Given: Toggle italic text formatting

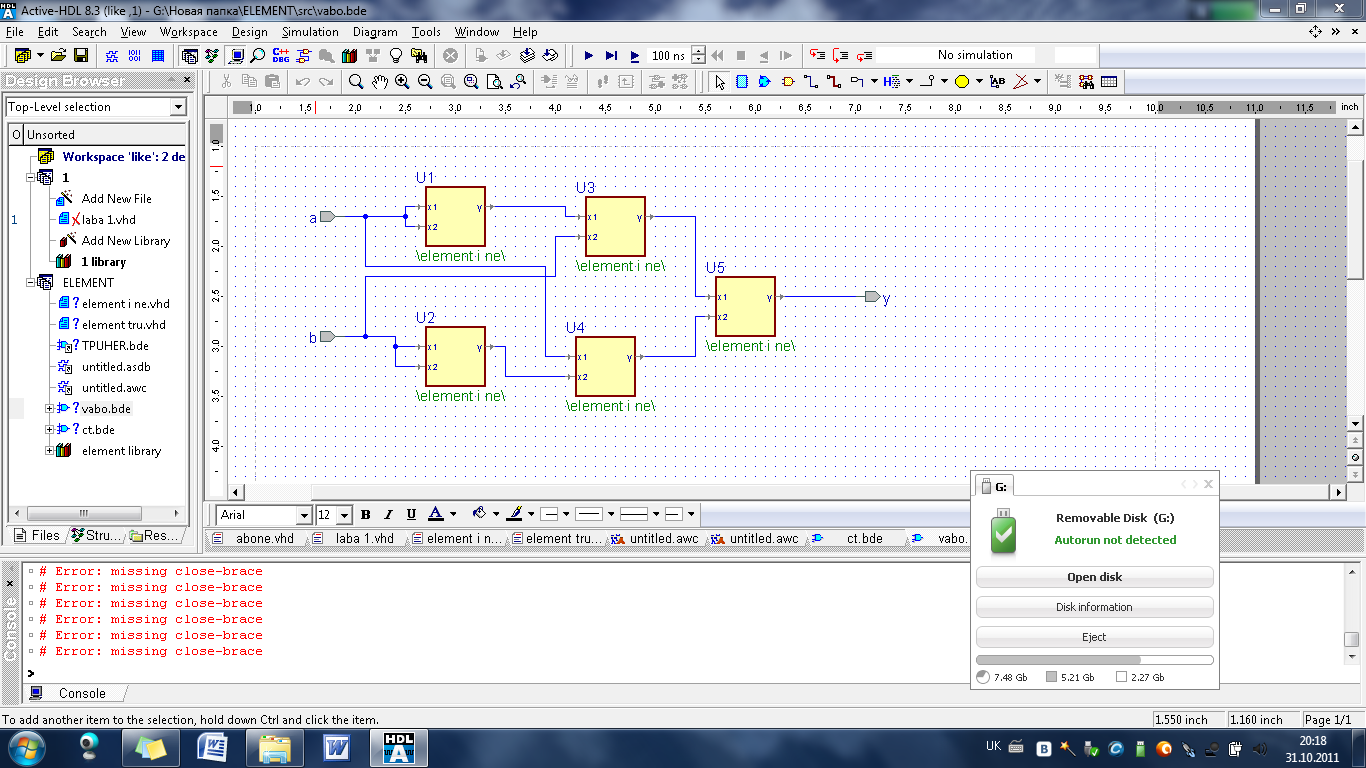Looking at the screenshot, I should click(388, 514).
